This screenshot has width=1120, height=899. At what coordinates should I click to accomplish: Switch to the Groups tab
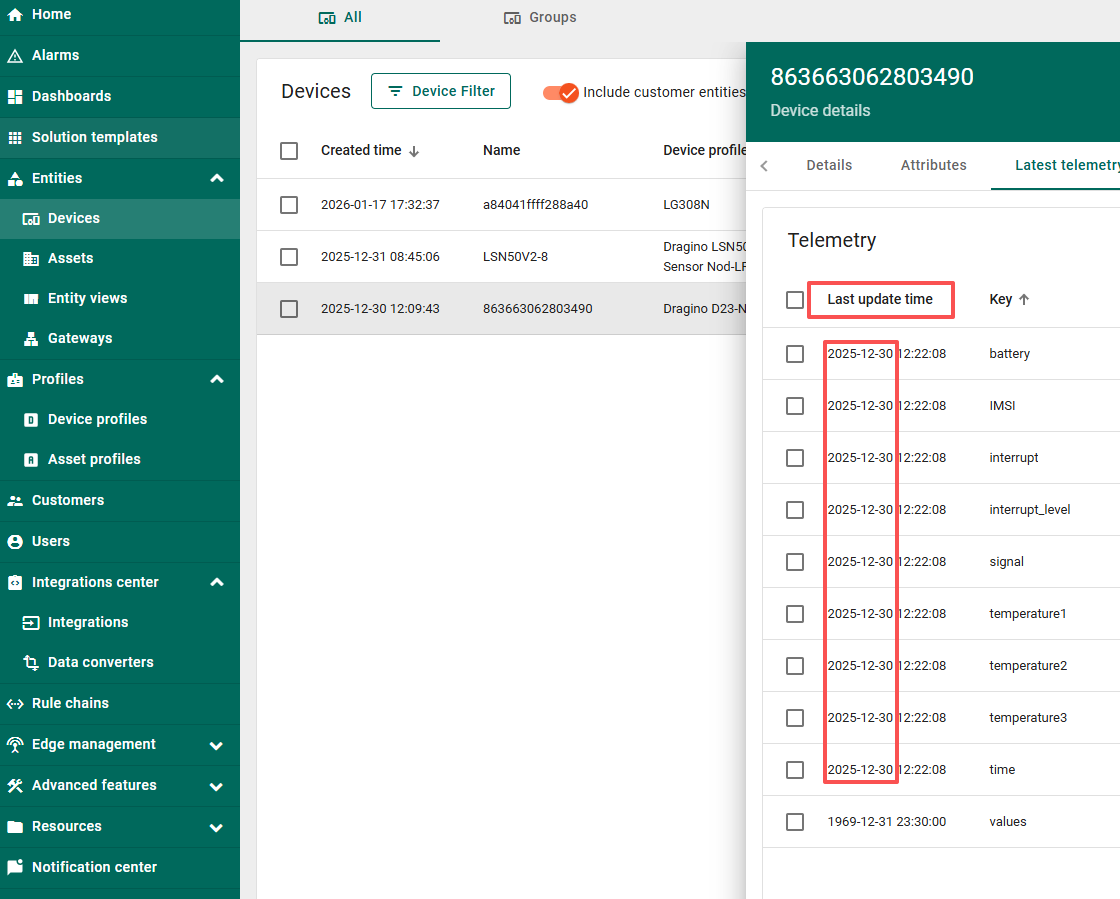540,18
